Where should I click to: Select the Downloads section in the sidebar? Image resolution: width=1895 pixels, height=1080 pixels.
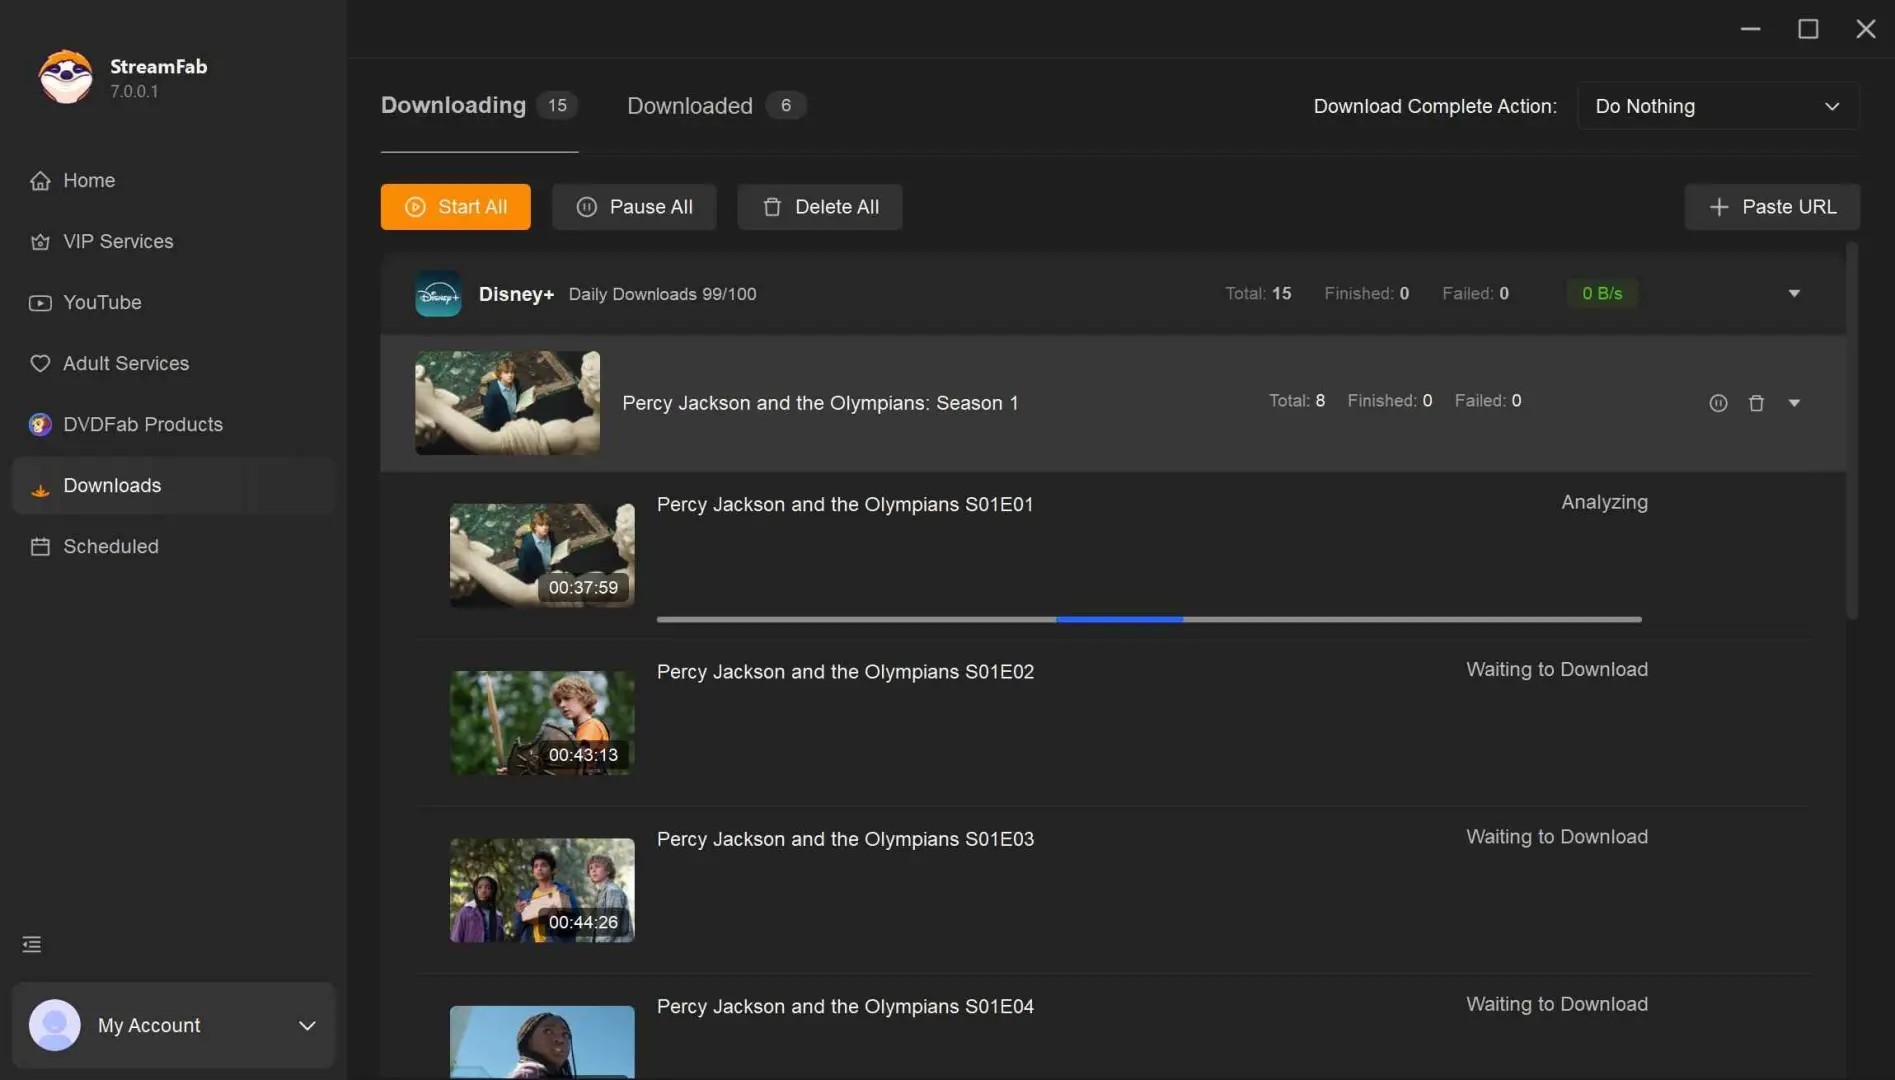(112, 485)
